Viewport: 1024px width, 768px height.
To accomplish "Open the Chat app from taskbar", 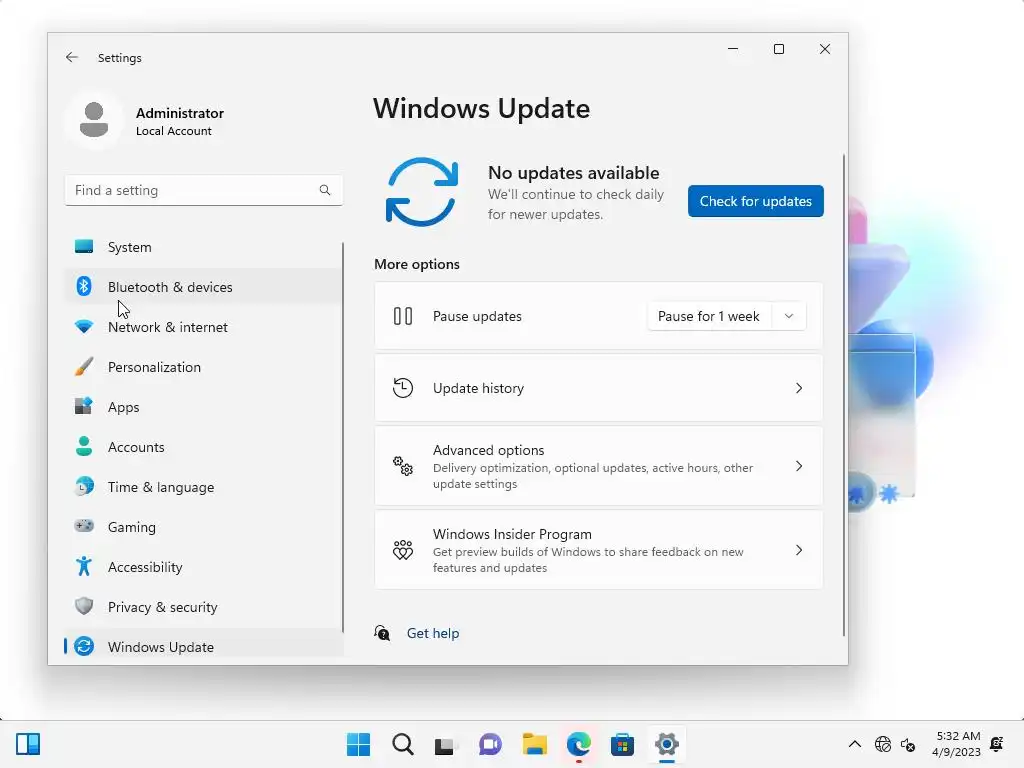I will tap(490, 744).
